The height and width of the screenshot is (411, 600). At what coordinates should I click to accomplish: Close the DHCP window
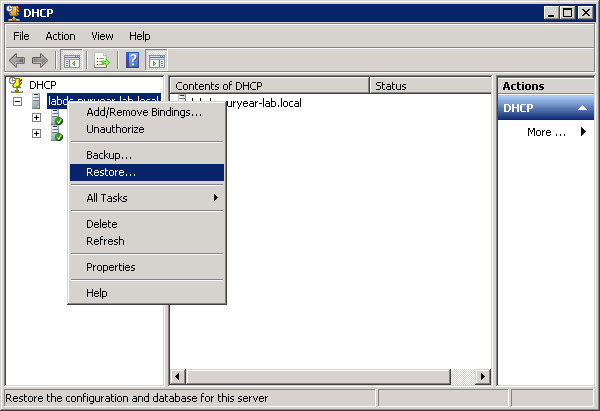[x=586, y=13]
